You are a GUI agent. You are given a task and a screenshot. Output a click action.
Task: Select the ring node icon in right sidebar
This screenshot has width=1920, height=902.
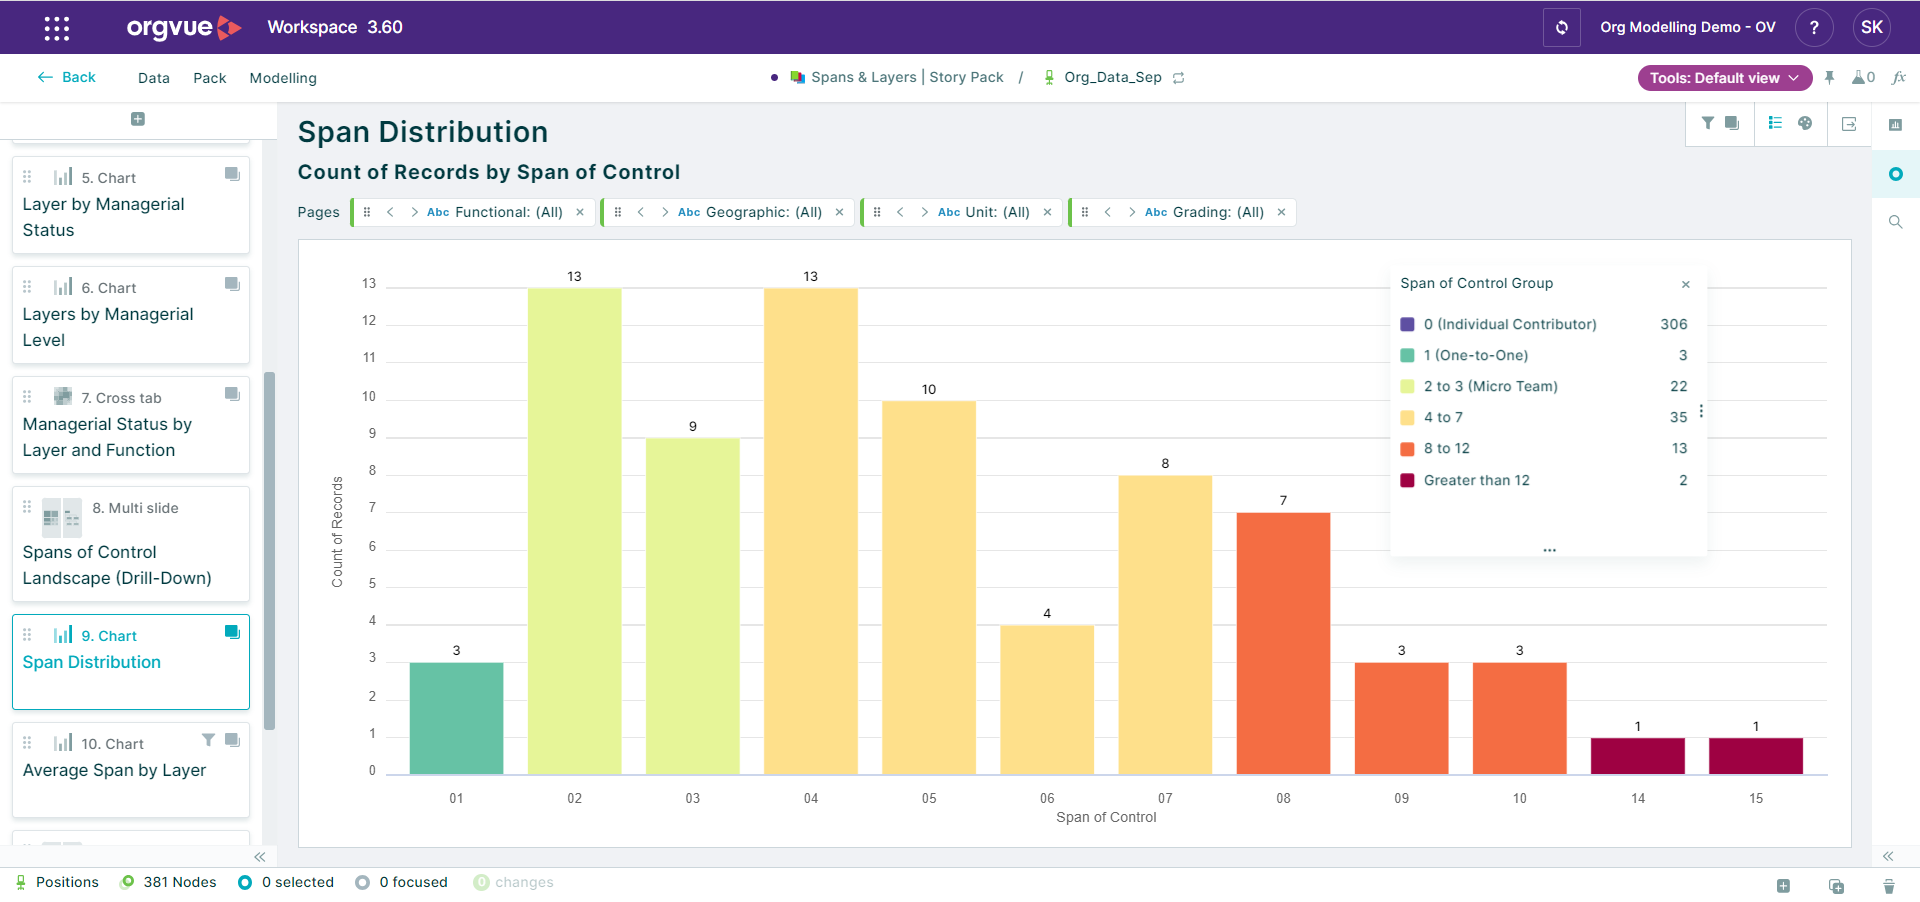(1895, 174)
